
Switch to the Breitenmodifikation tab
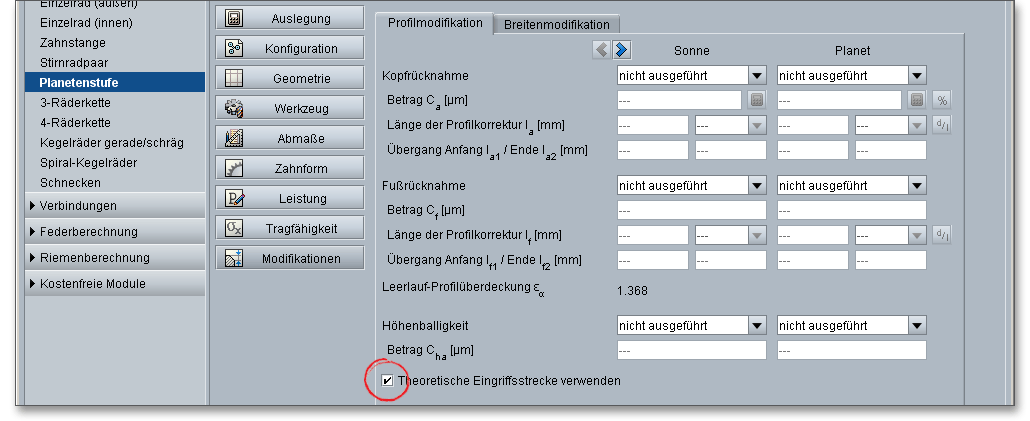click(x=556, y=24)
